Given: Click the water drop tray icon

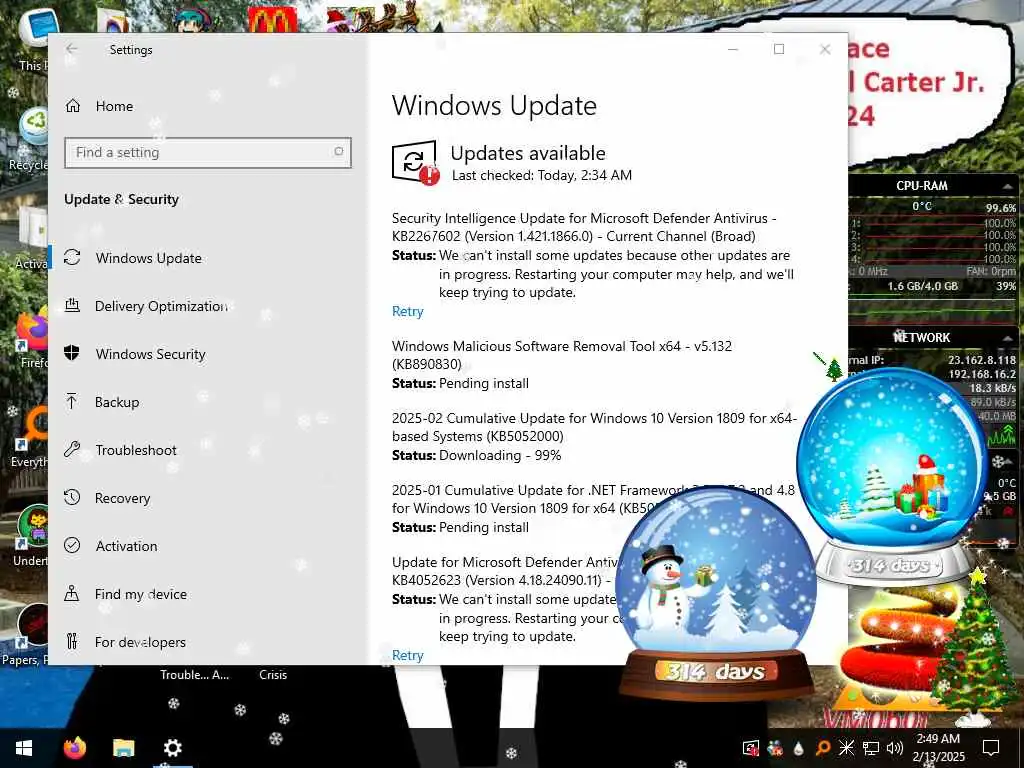Looking at the screenshot, I should 798,748.
